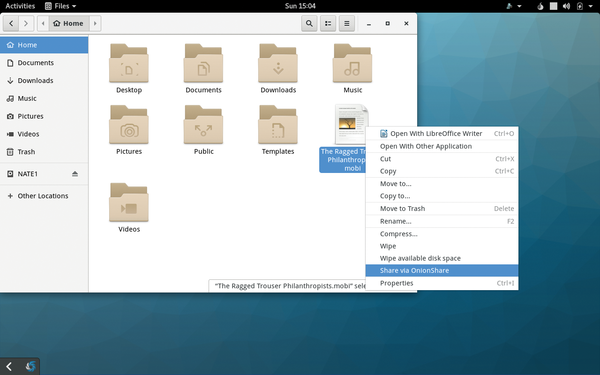This screenshot has width=600, height=375.
Task: Click the left path bar scroll arrow
Action: point(43,23)
